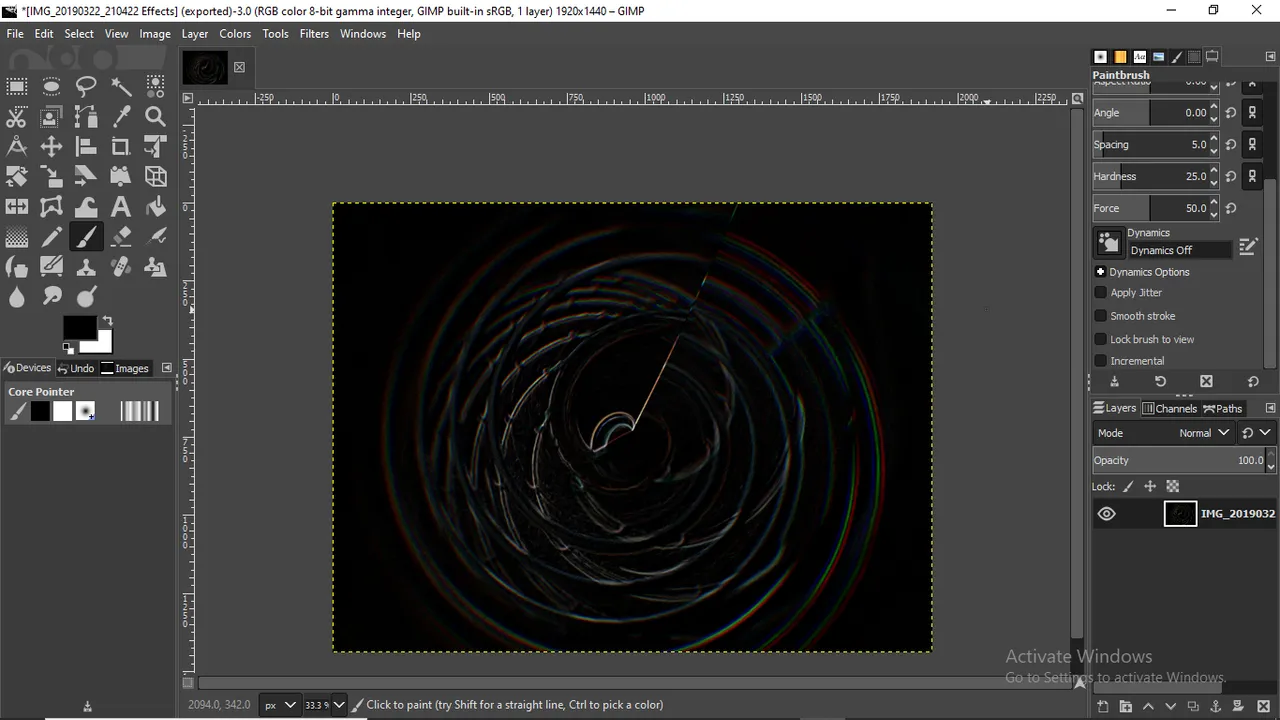Open the layer mode group switch dropdown

tap(1256, 433)
